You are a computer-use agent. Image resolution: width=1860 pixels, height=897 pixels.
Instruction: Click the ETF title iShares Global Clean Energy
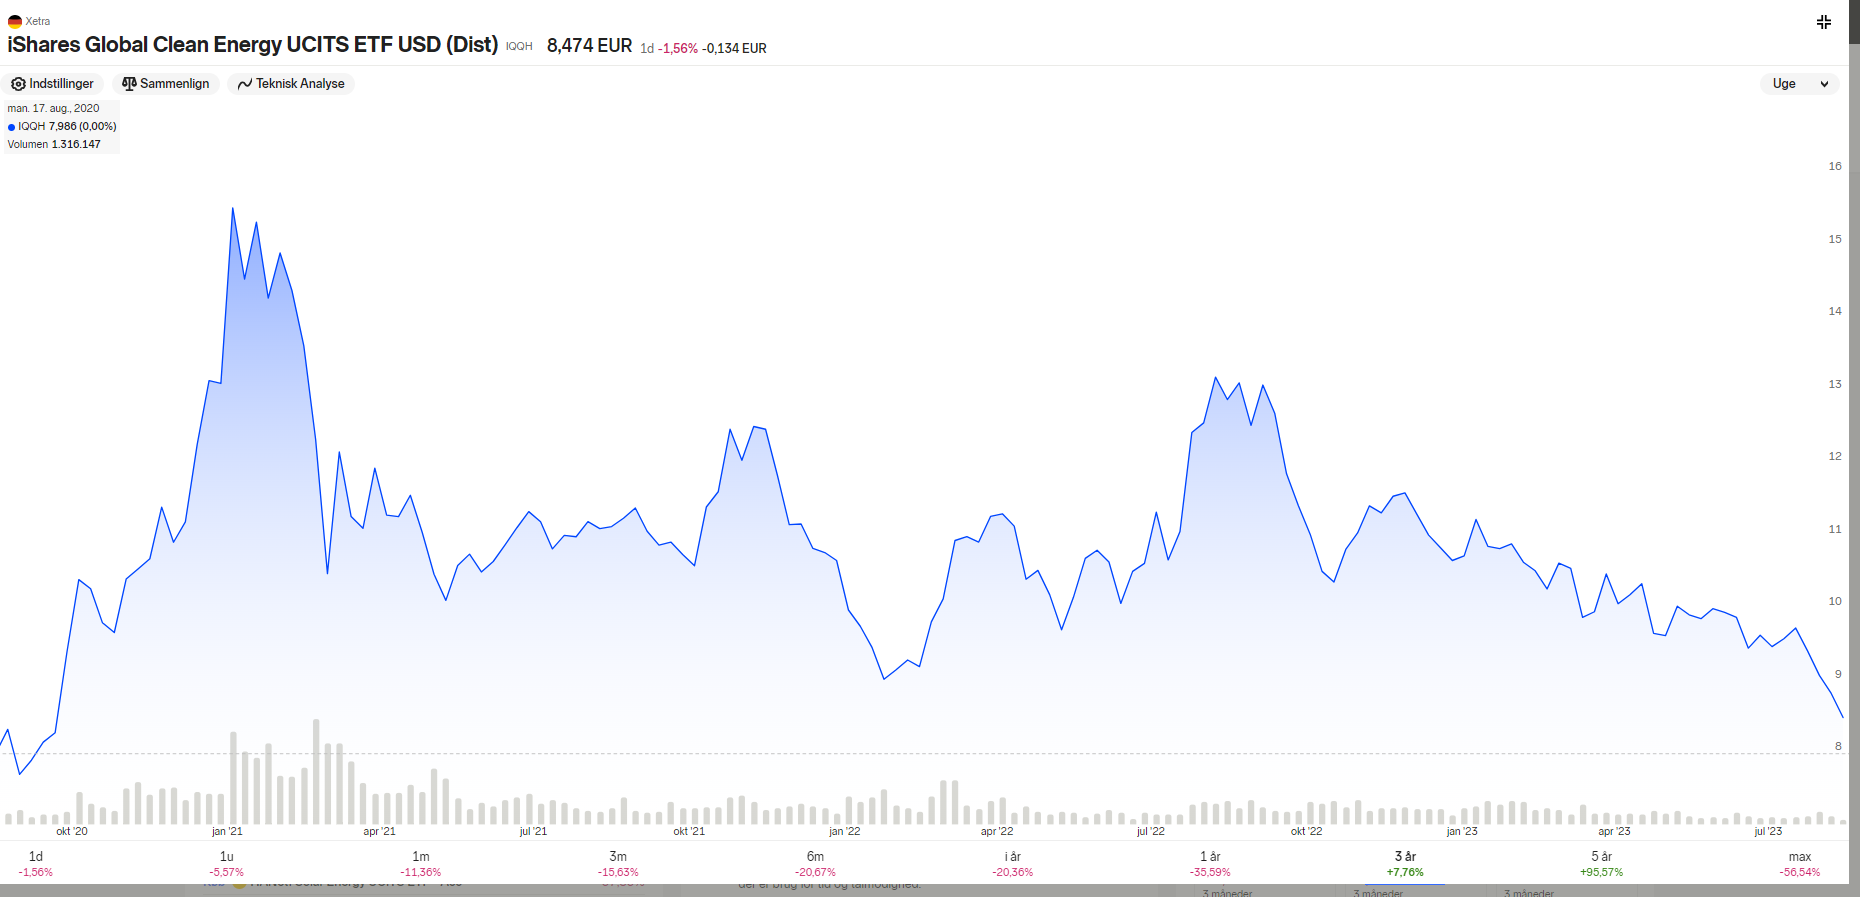click(x=253, y=45)
